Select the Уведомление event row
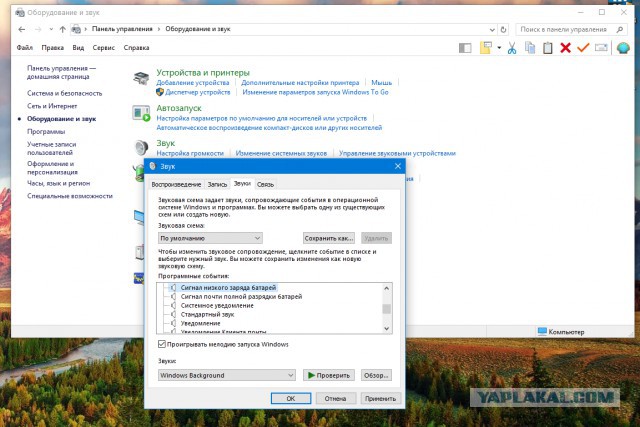This screenshot has height=427, width=640. pos(200,323)
